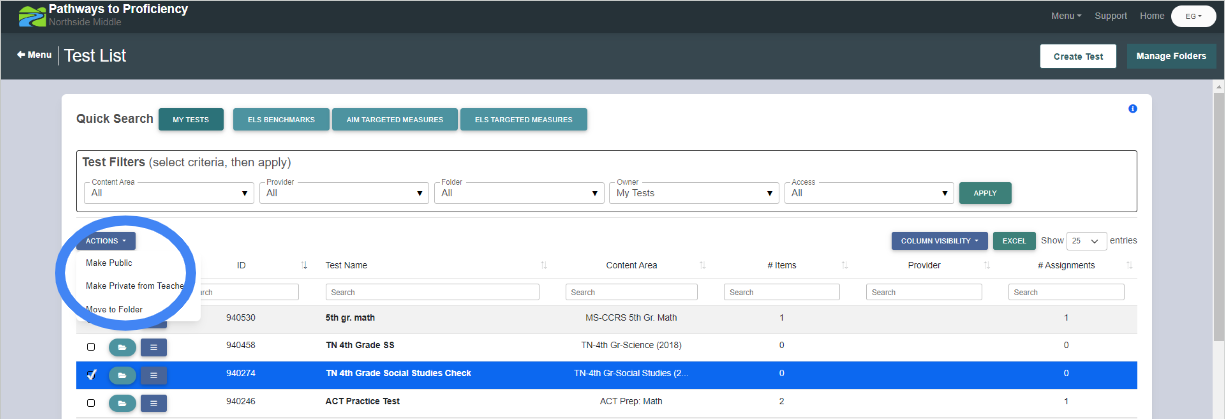Sort by Content Area column arrows

(x=703, y=265)
